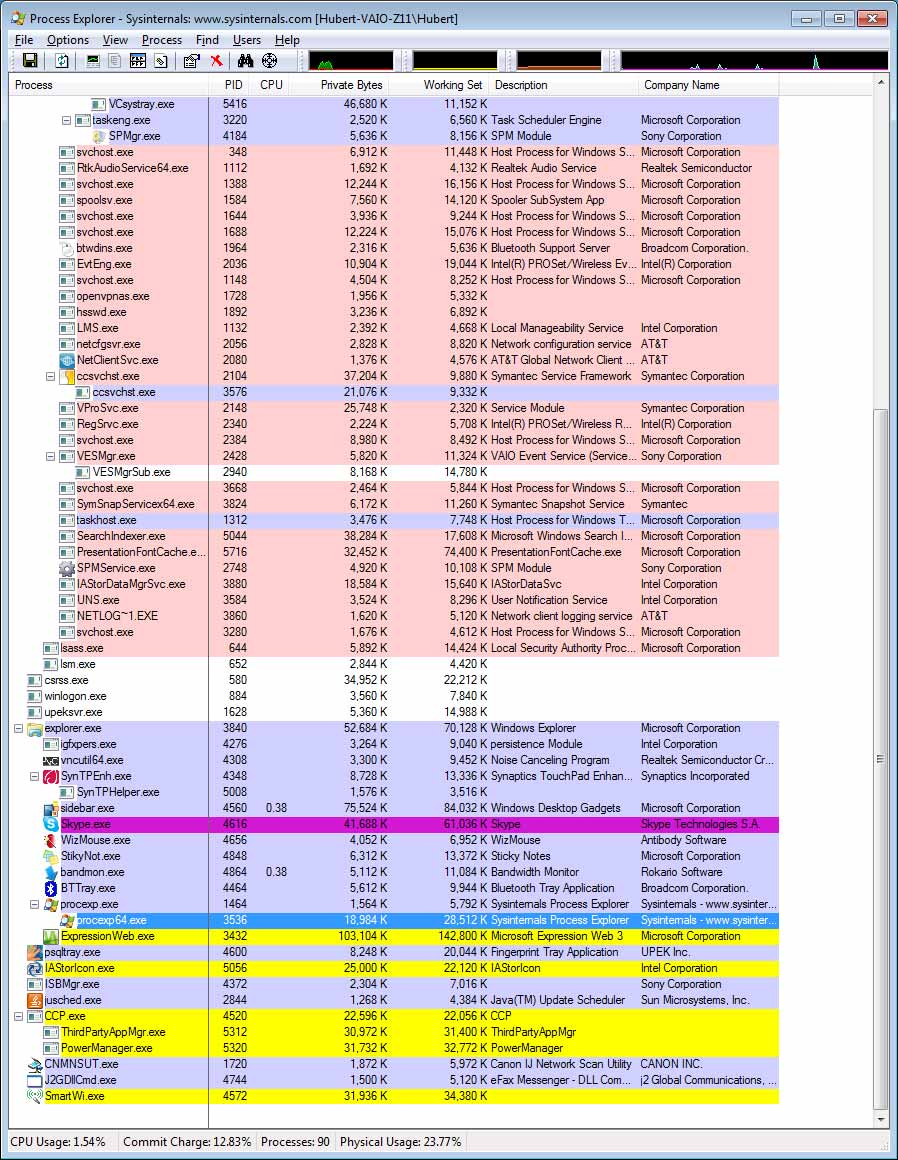The height and width of the screenshot is (1160, 898).
Task: Click the J2GDllCmd.exe eFax icon
Action: 35,1080
